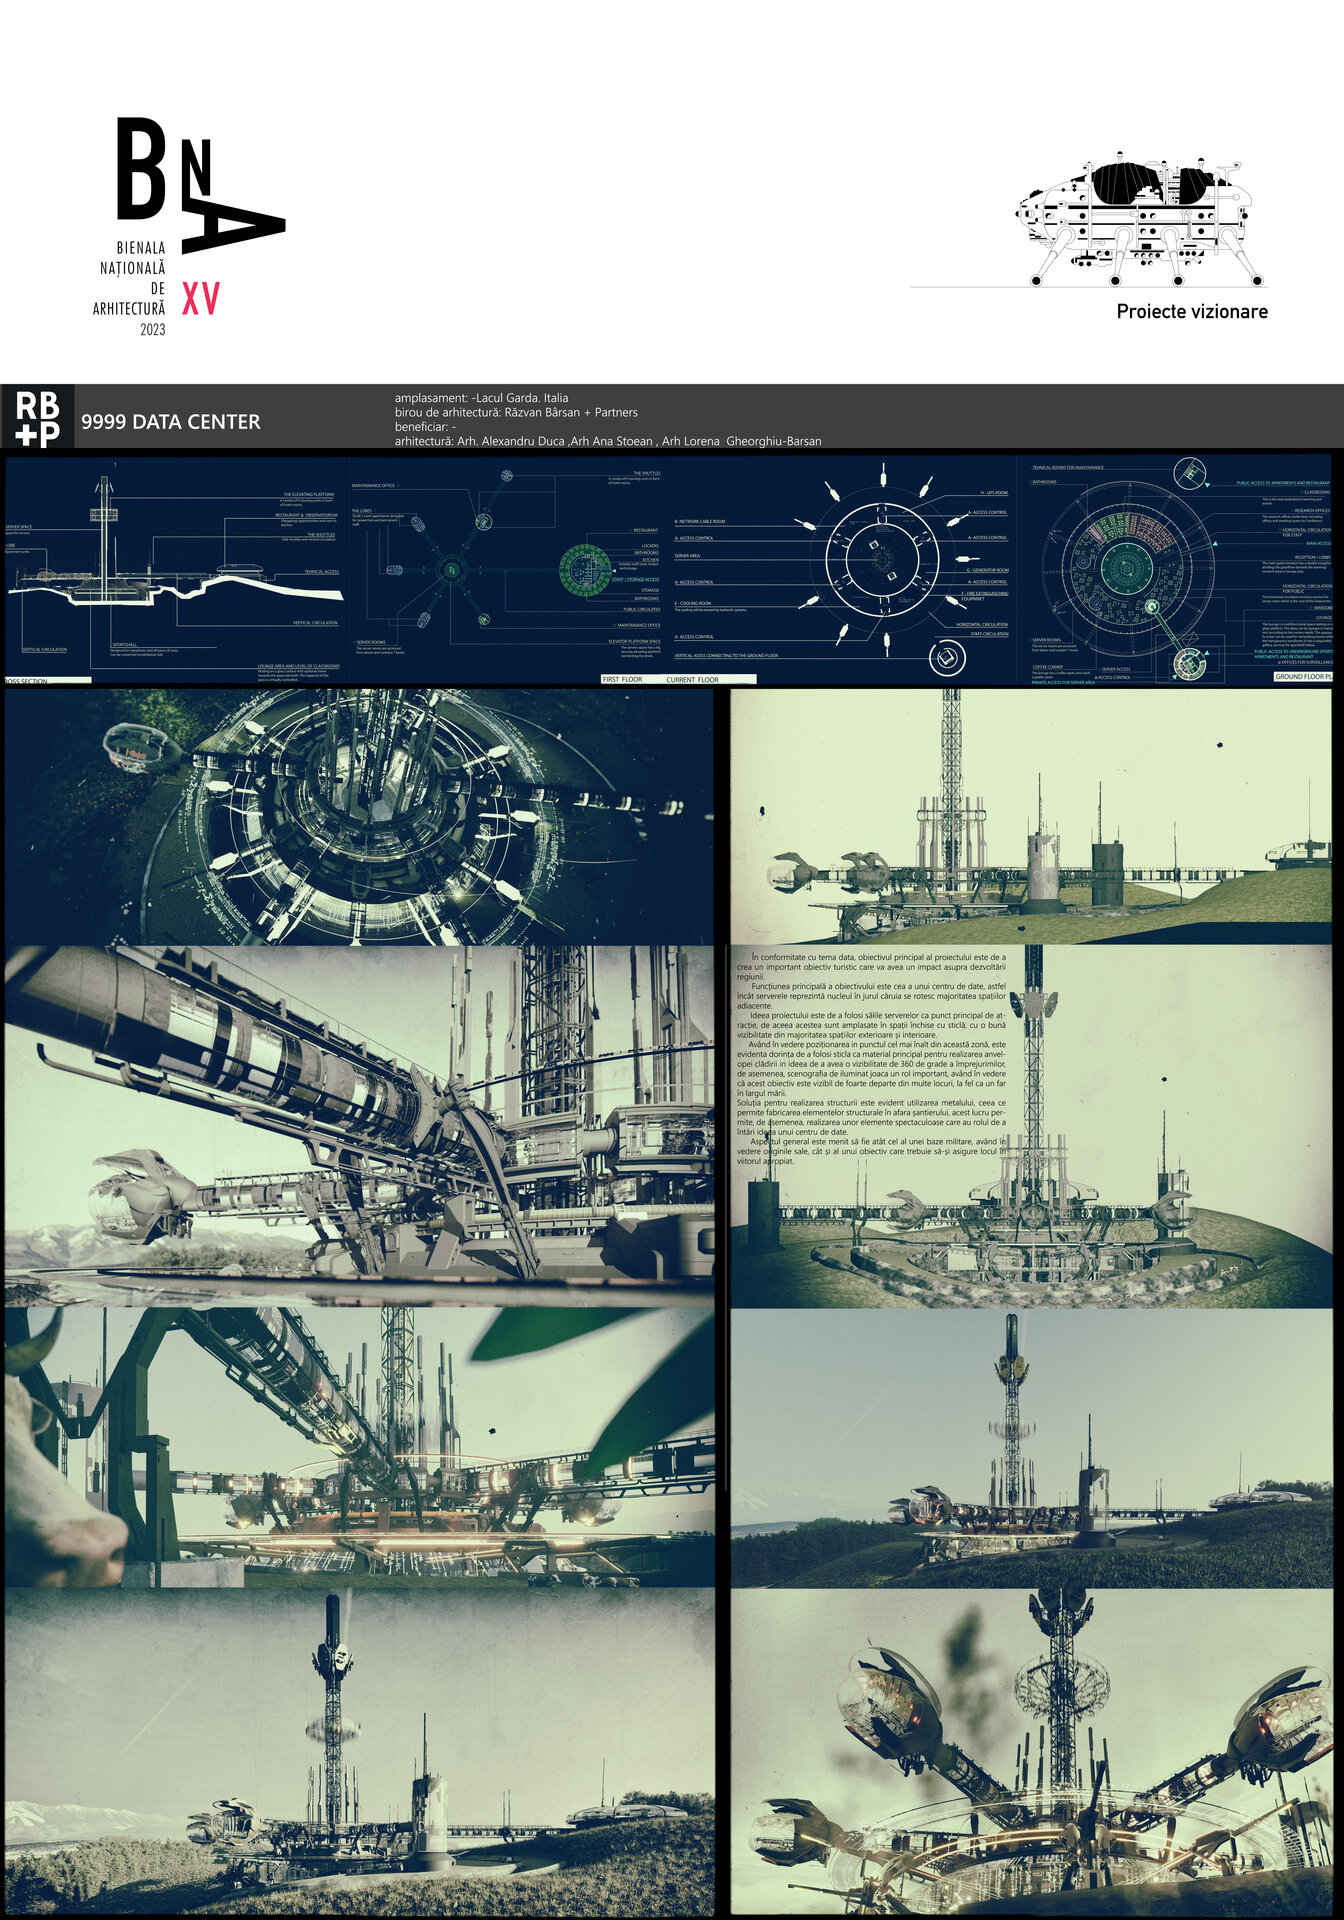Open the Proiecte vizionare category label
Image resolution: width=1344 pixels, height=1920 pixels.
[x=1191, y=312]
